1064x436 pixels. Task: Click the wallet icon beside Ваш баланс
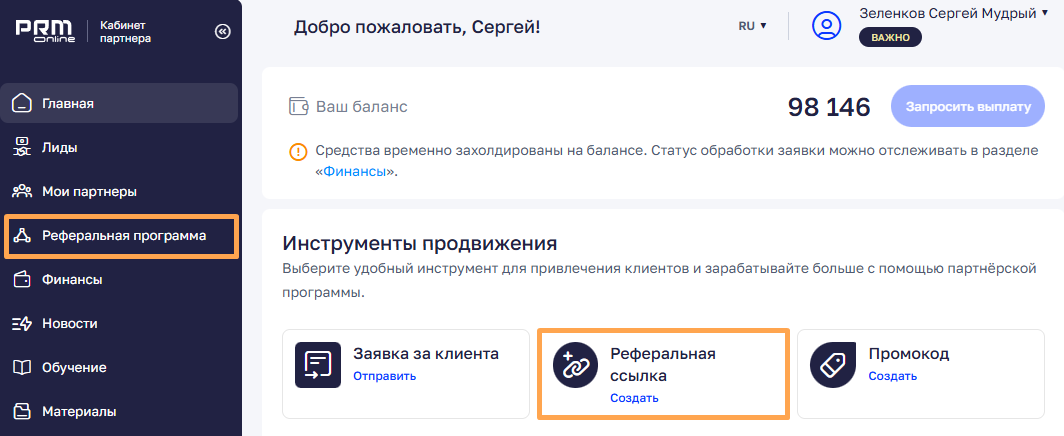pyautogui.click(x=299, y=107)
